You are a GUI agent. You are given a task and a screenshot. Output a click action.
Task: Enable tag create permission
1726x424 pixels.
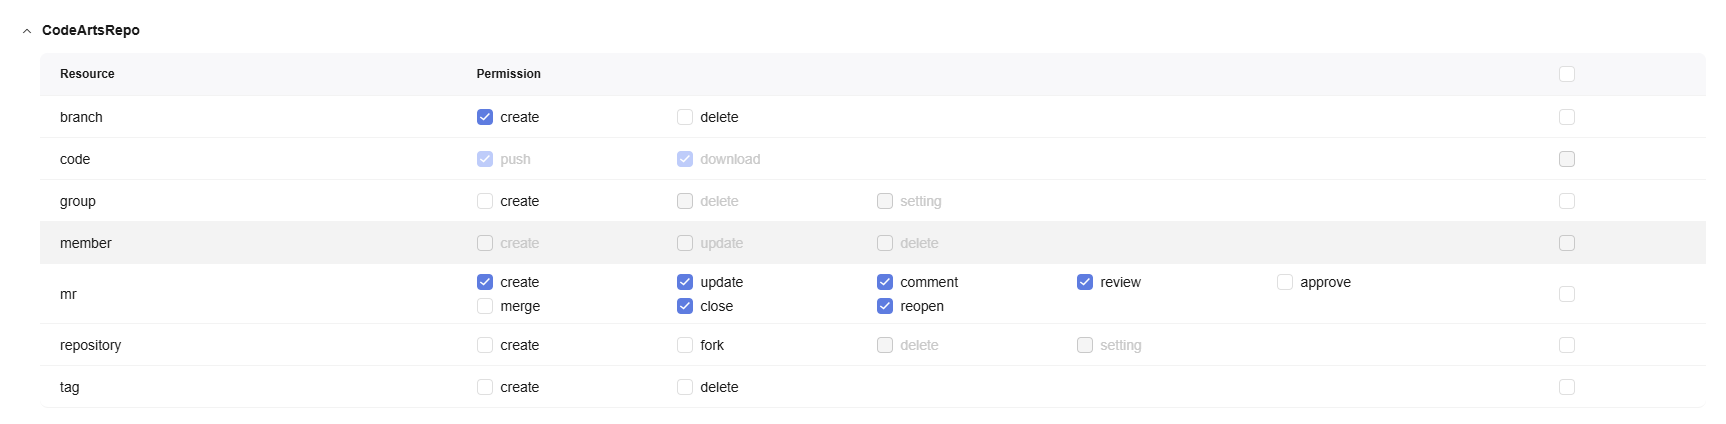pos(485,387)
